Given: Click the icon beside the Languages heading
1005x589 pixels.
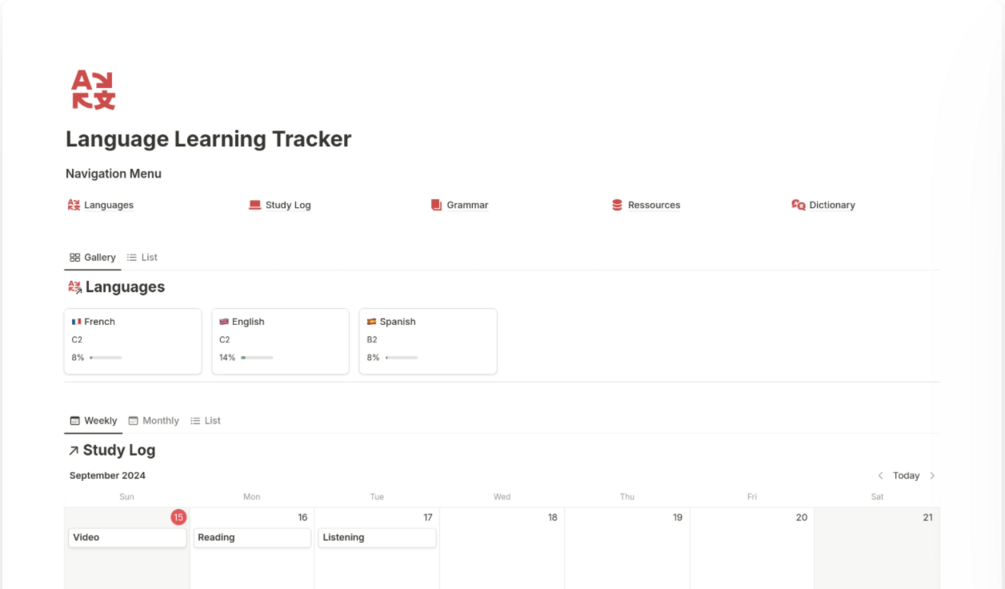Looking at the screenshot, I should tap(74, 287).
